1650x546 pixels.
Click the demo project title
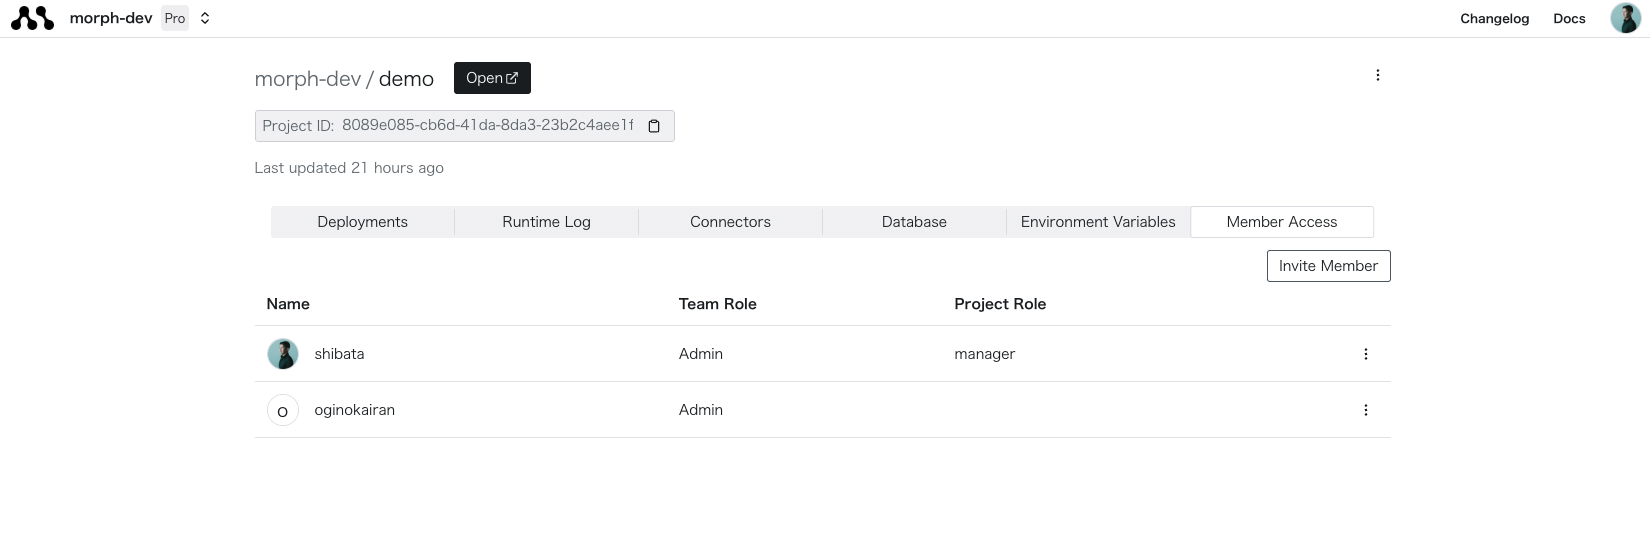click(x=406, y=79)
